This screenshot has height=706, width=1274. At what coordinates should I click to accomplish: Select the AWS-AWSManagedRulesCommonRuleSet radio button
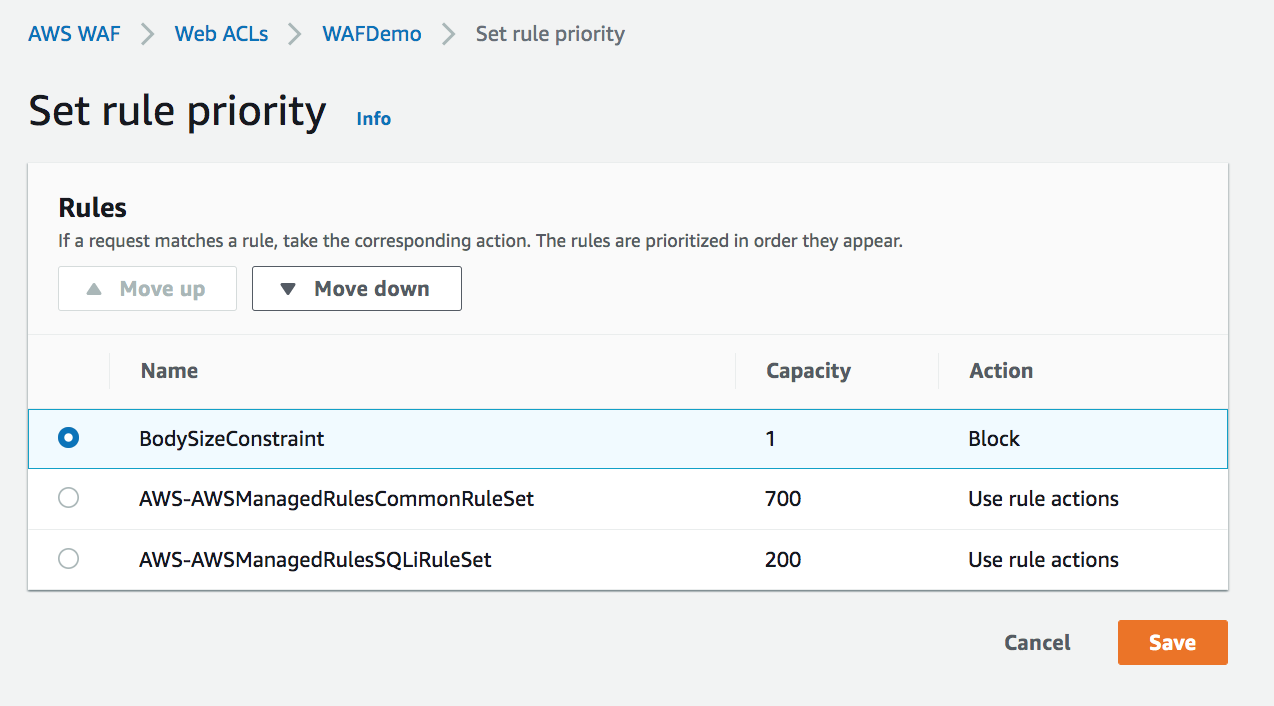coord(68,498)
